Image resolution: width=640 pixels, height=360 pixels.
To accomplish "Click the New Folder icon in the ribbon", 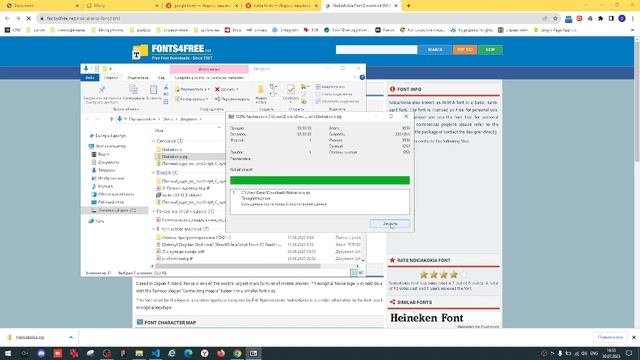I will [x=260, y=90].
